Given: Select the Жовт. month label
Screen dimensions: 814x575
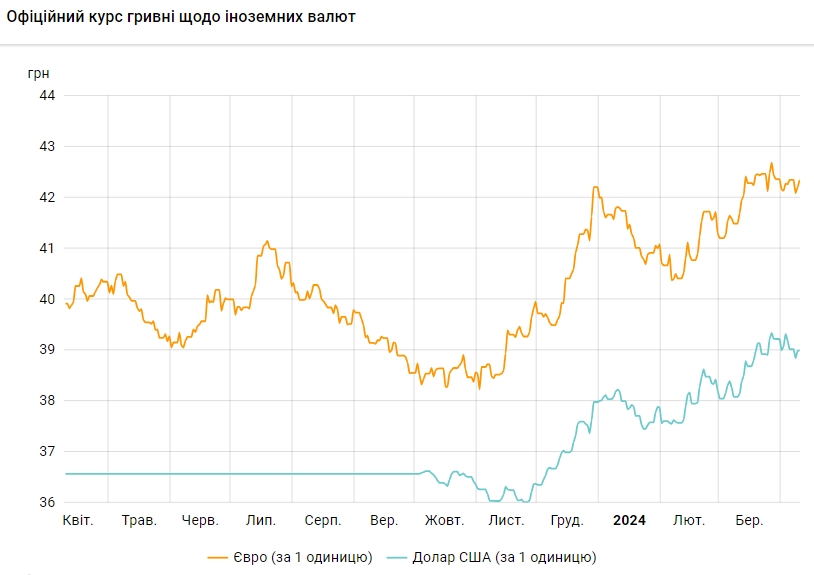Looking at the screenshot, I should [x=445, y=521].
